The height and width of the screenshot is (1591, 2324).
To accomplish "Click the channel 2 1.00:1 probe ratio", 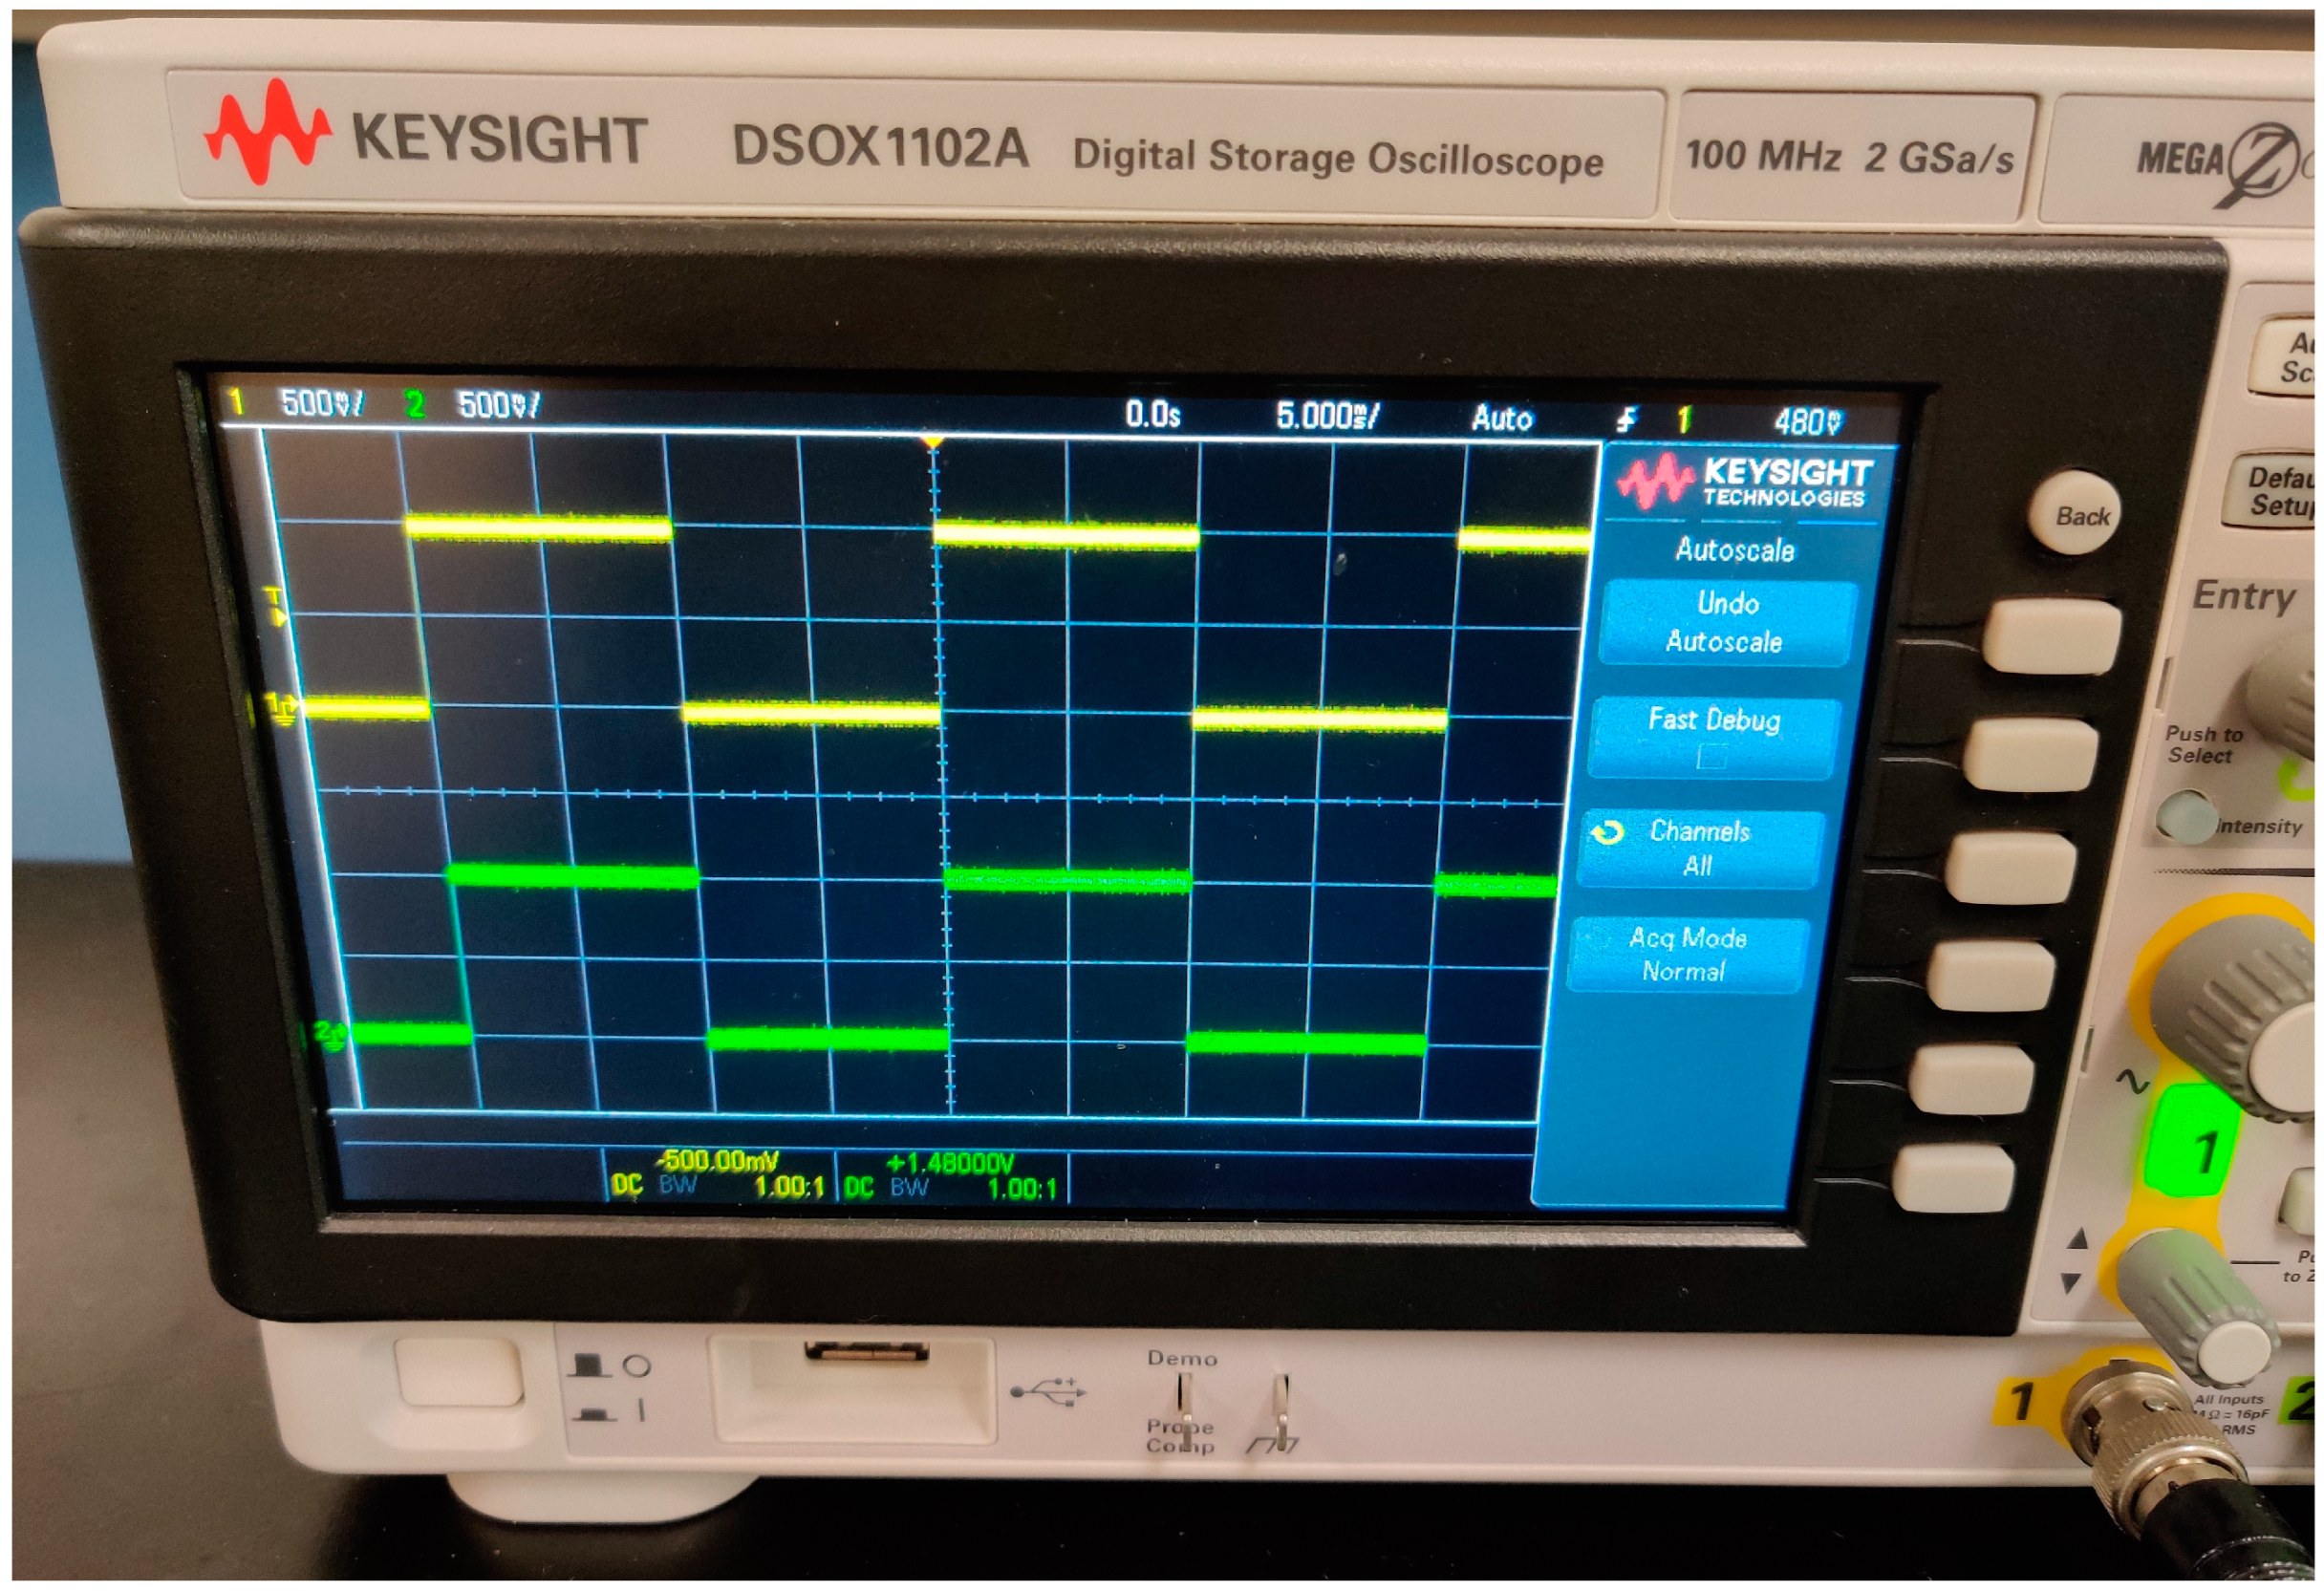I will point(1022,1189).
